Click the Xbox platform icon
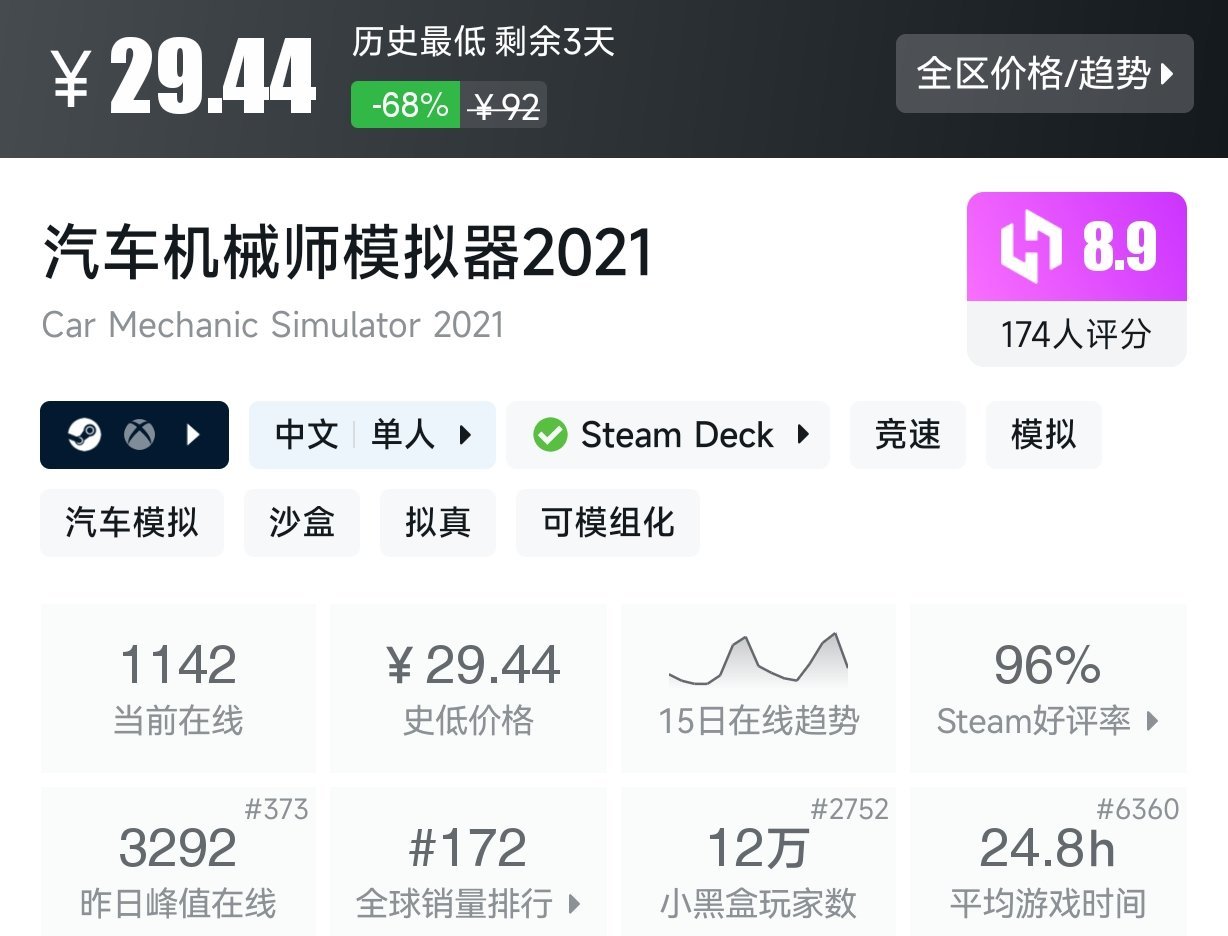The image size is (1228, 936). click(139, 435)
